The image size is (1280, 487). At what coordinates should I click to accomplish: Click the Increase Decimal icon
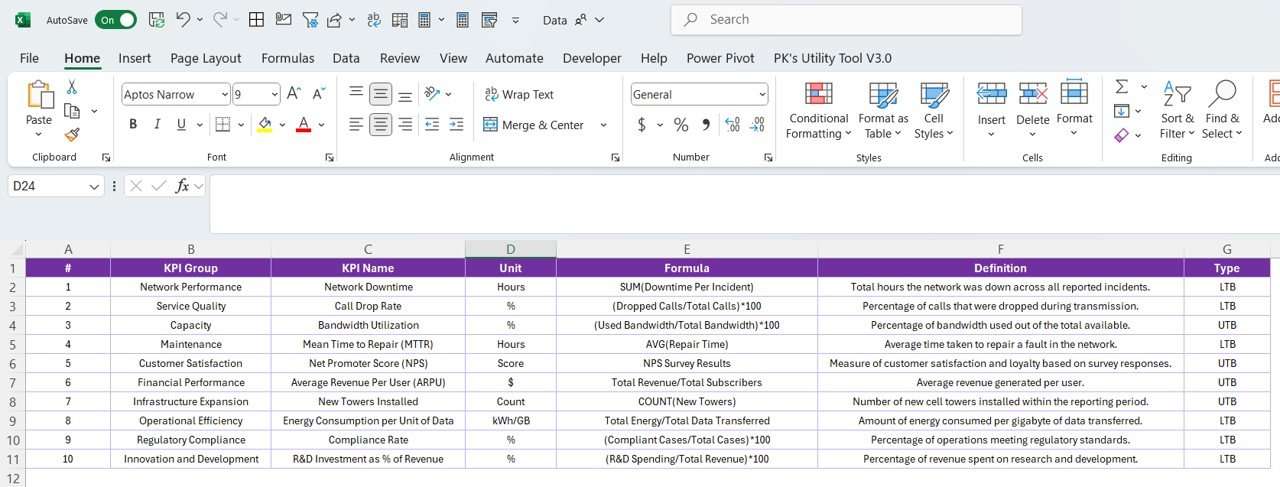pyautogui.click(x=732, y=125)
